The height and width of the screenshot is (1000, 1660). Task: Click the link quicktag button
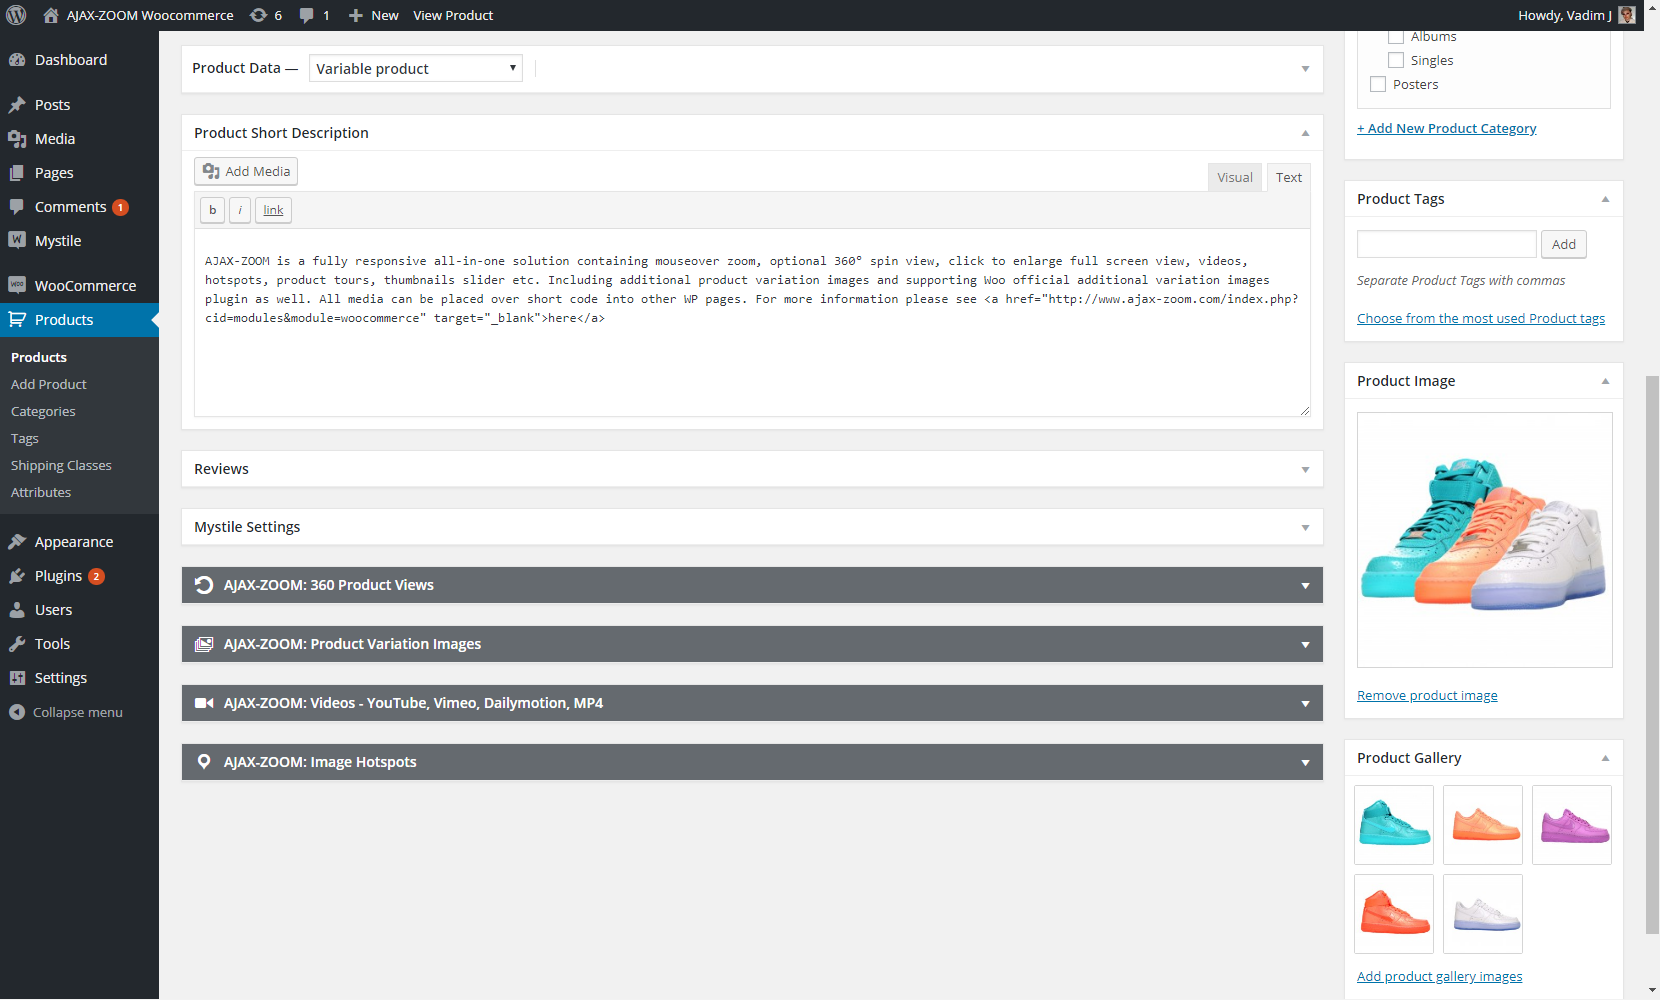coord(273,210)
